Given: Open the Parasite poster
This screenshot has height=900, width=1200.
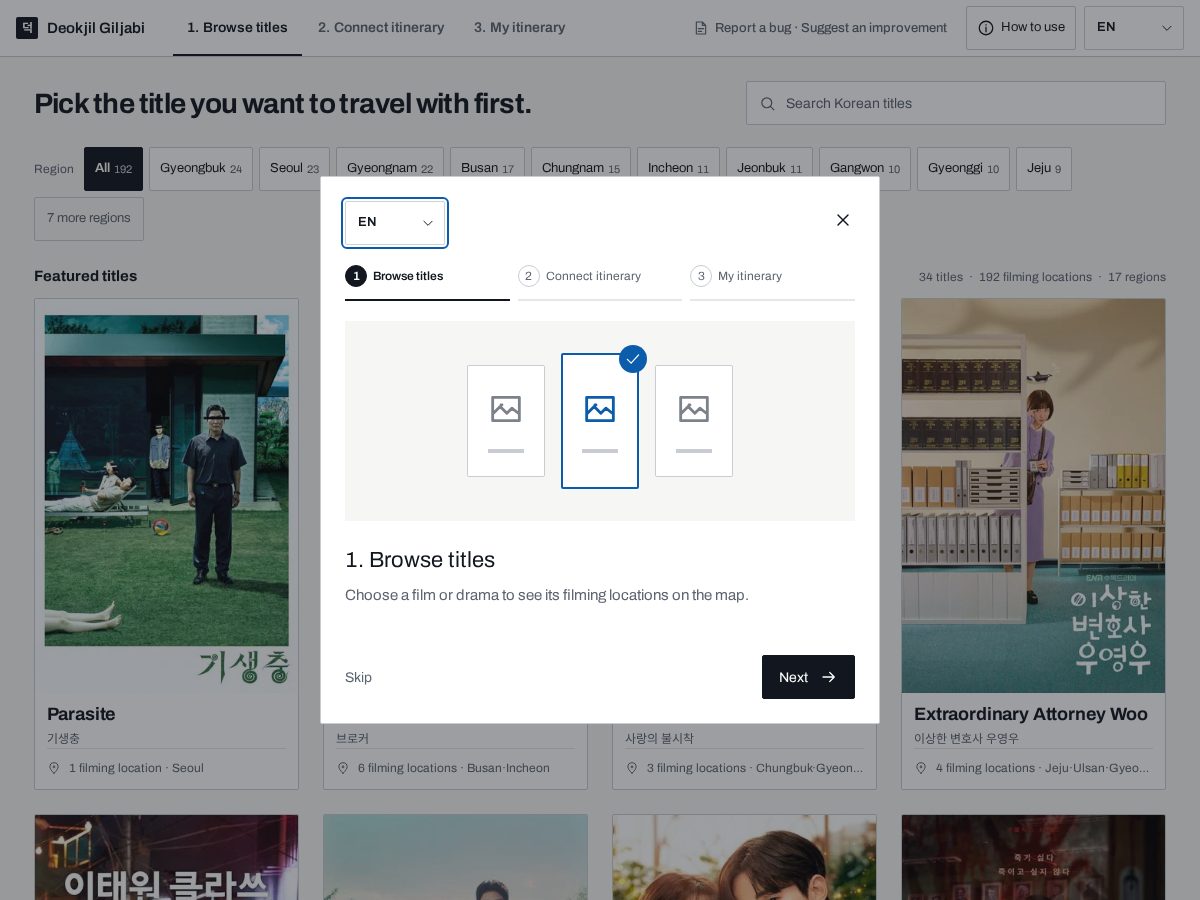Looking at the screenshot, I should [x=166, y=496].
